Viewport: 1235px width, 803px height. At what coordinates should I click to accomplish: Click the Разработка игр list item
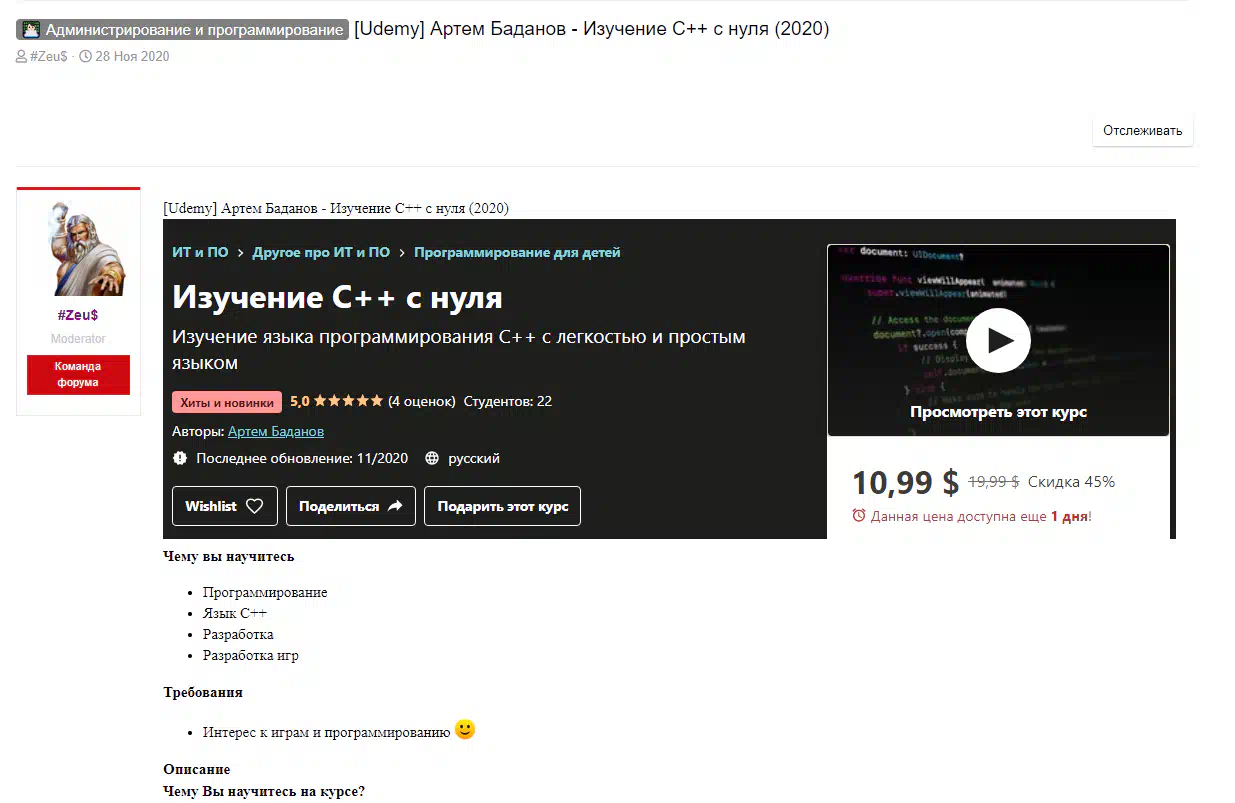click(x=251, y=656)
